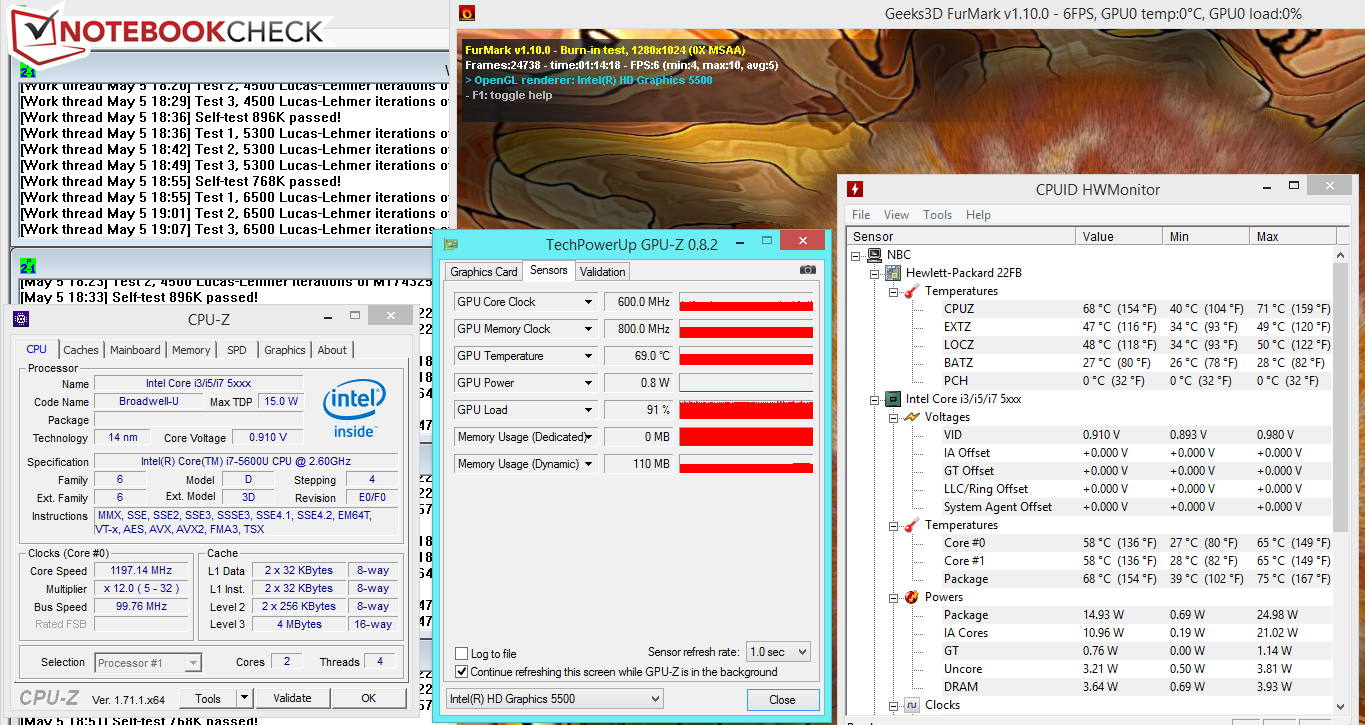The image size is (1365, 725).
Task: Click the 69.0 °C GPU Temperature value
Action: pyautogui.click(x=638, y=356)
